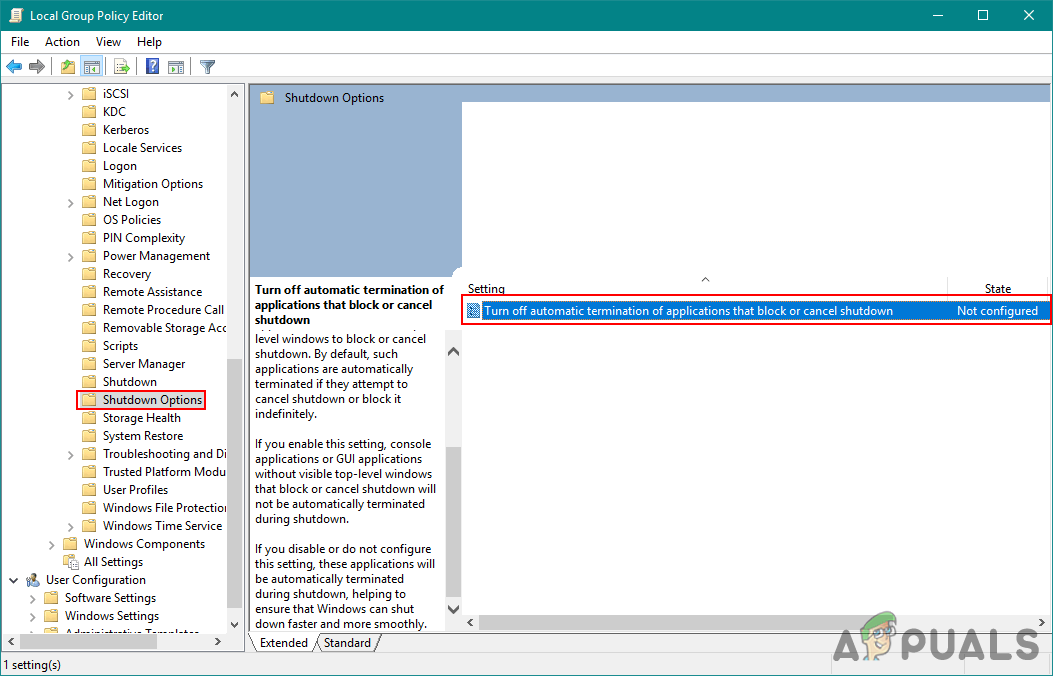Image resolution: width=1053 pixels, height=676 pixels.
Task: Click settings list horizontal scroll left arrow
Action: (x=471, y=623)
